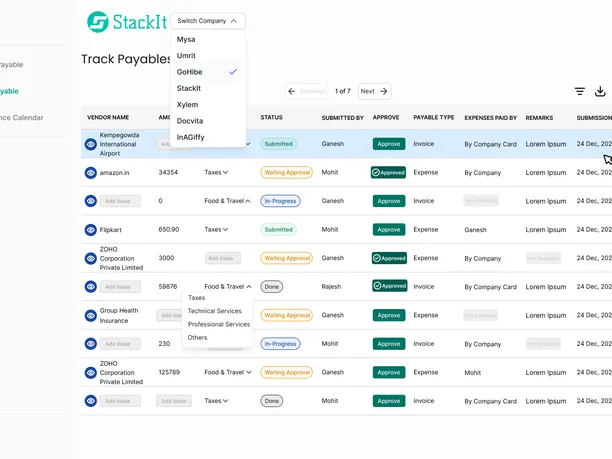
Task: Choose StackIt in the company dropdown list
Action: click(x=189, y=88)
